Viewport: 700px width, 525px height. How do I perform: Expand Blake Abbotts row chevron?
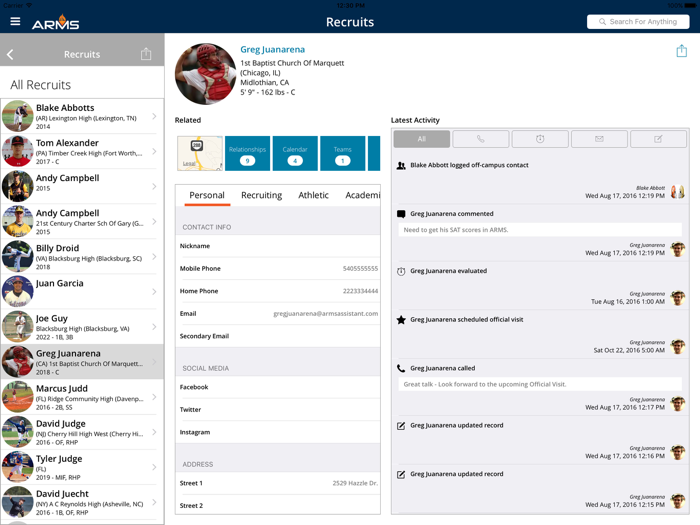coord(154,116)
